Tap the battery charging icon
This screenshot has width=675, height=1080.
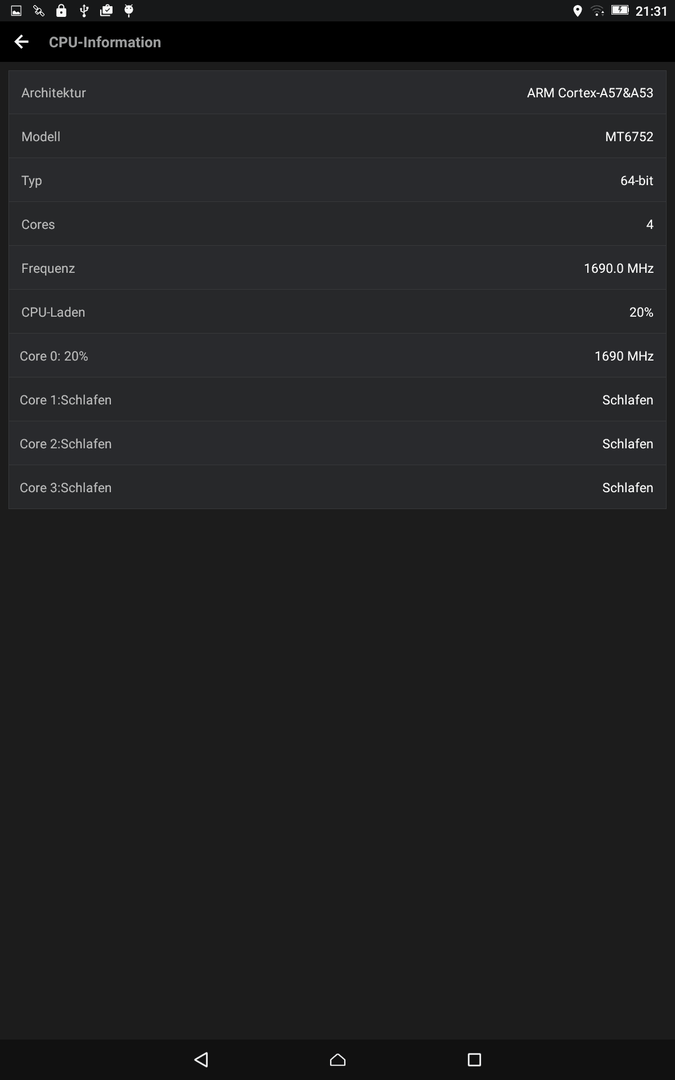point(620,10)
